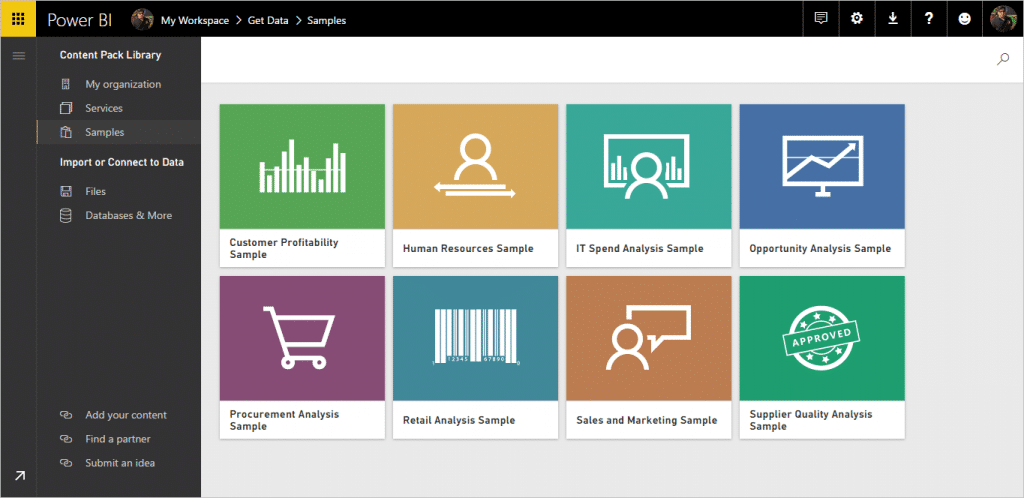This screenshot has height=498, width=1024.
Task: Go to My Workspace breadcrumb
Action: (195, 20)
